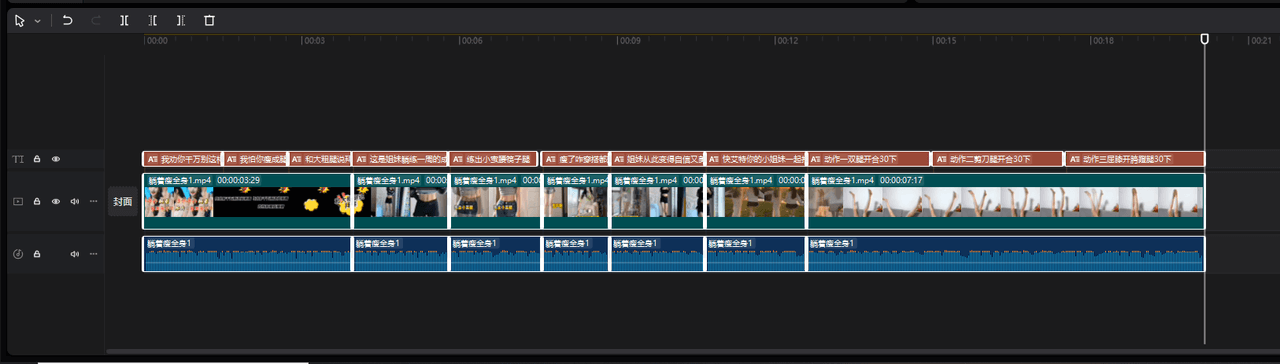
Task: Mute the main video track
Action: (x=74, y=201)
